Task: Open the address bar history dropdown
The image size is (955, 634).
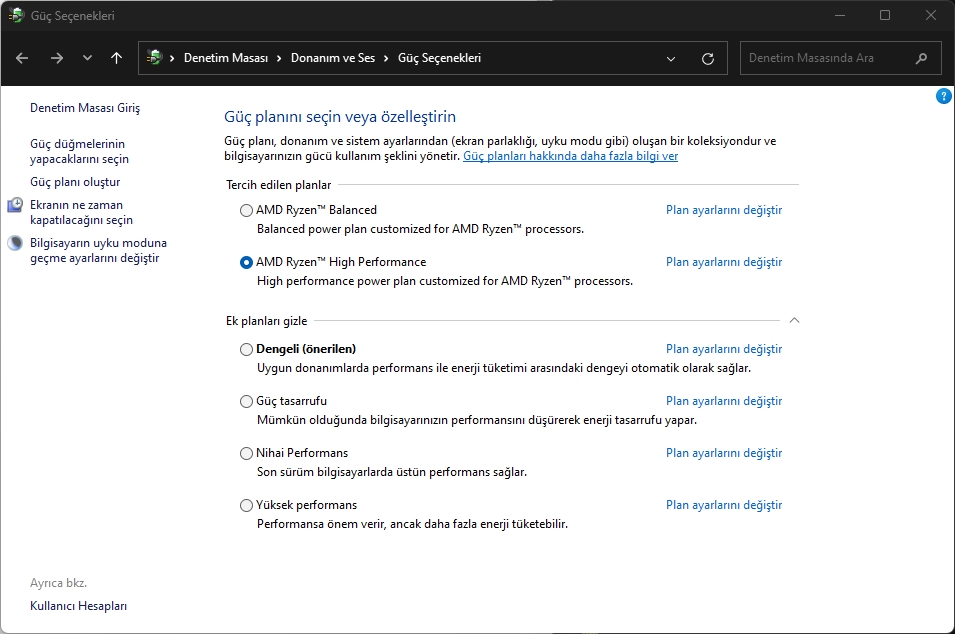Action: click(x=672, y=58)
